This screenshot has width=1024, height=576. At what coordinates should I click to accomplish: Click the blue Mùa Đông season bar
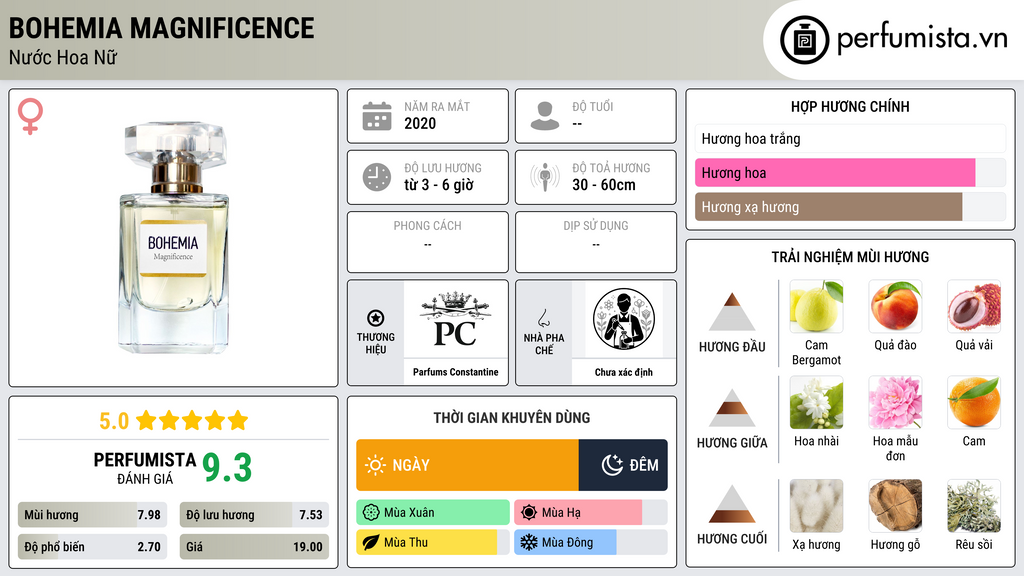(x=565, y=543)
